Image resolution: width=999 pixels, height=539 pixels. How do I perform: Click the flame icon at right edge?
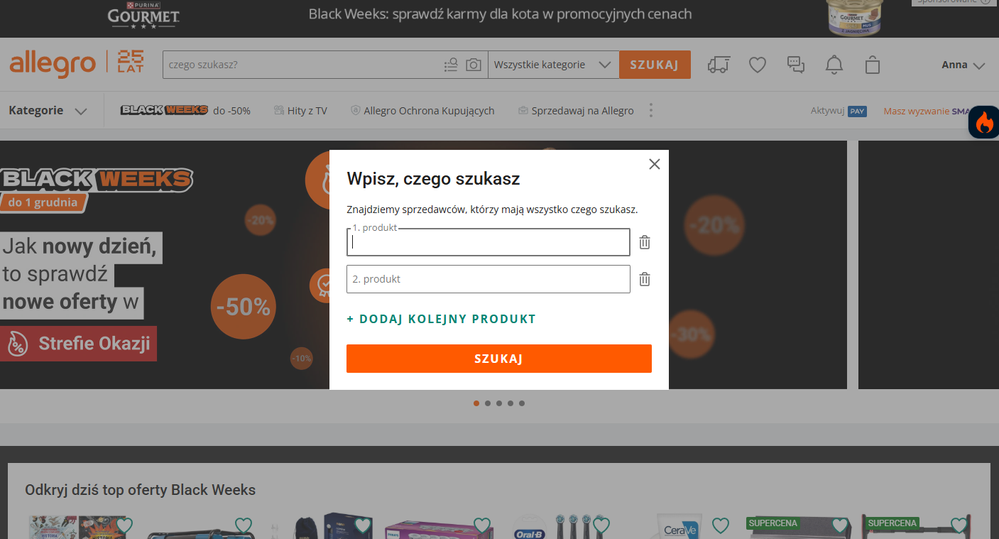pos(984,122)
